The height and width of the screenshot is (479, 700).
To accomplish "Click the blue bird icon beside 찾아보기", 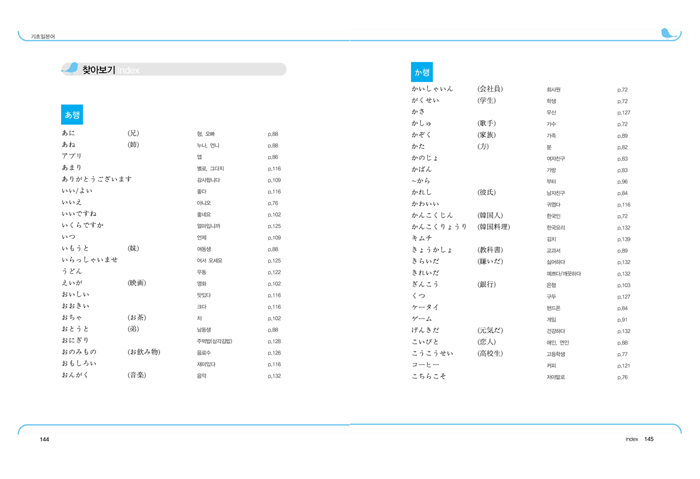I will 69,69.
